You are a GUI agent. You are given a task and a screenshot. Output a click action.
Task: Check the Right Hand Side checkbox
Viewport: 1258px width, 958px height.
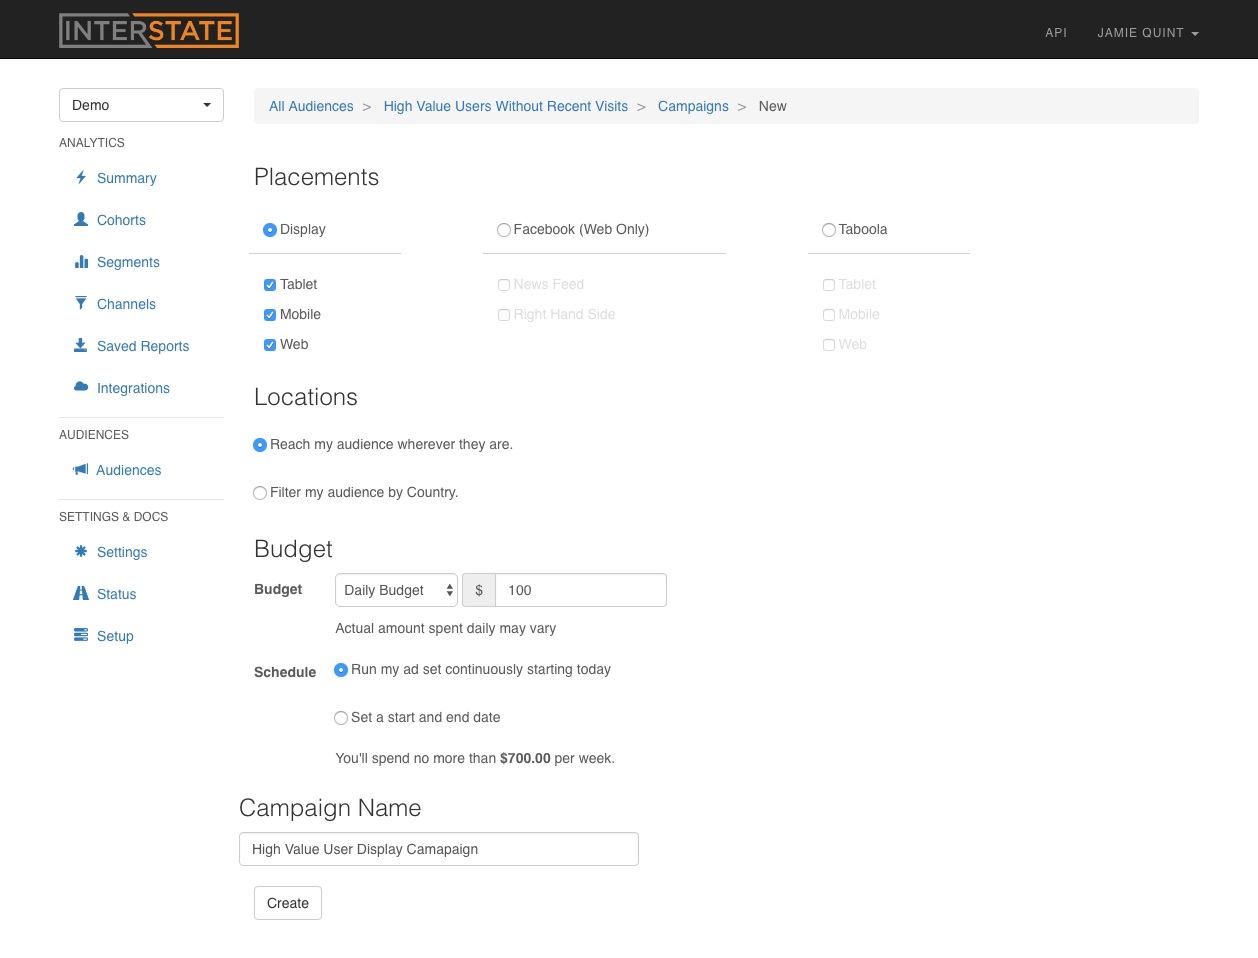pyautogui.click(x=504, y=315)
